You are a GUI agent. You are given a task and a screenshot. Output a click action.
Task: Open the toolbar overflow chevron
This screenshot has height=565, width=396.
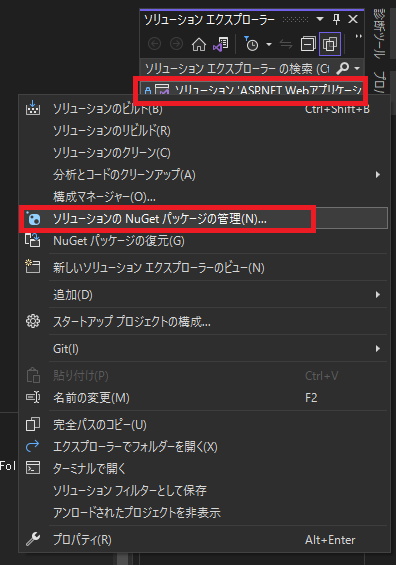coord(358,36)
